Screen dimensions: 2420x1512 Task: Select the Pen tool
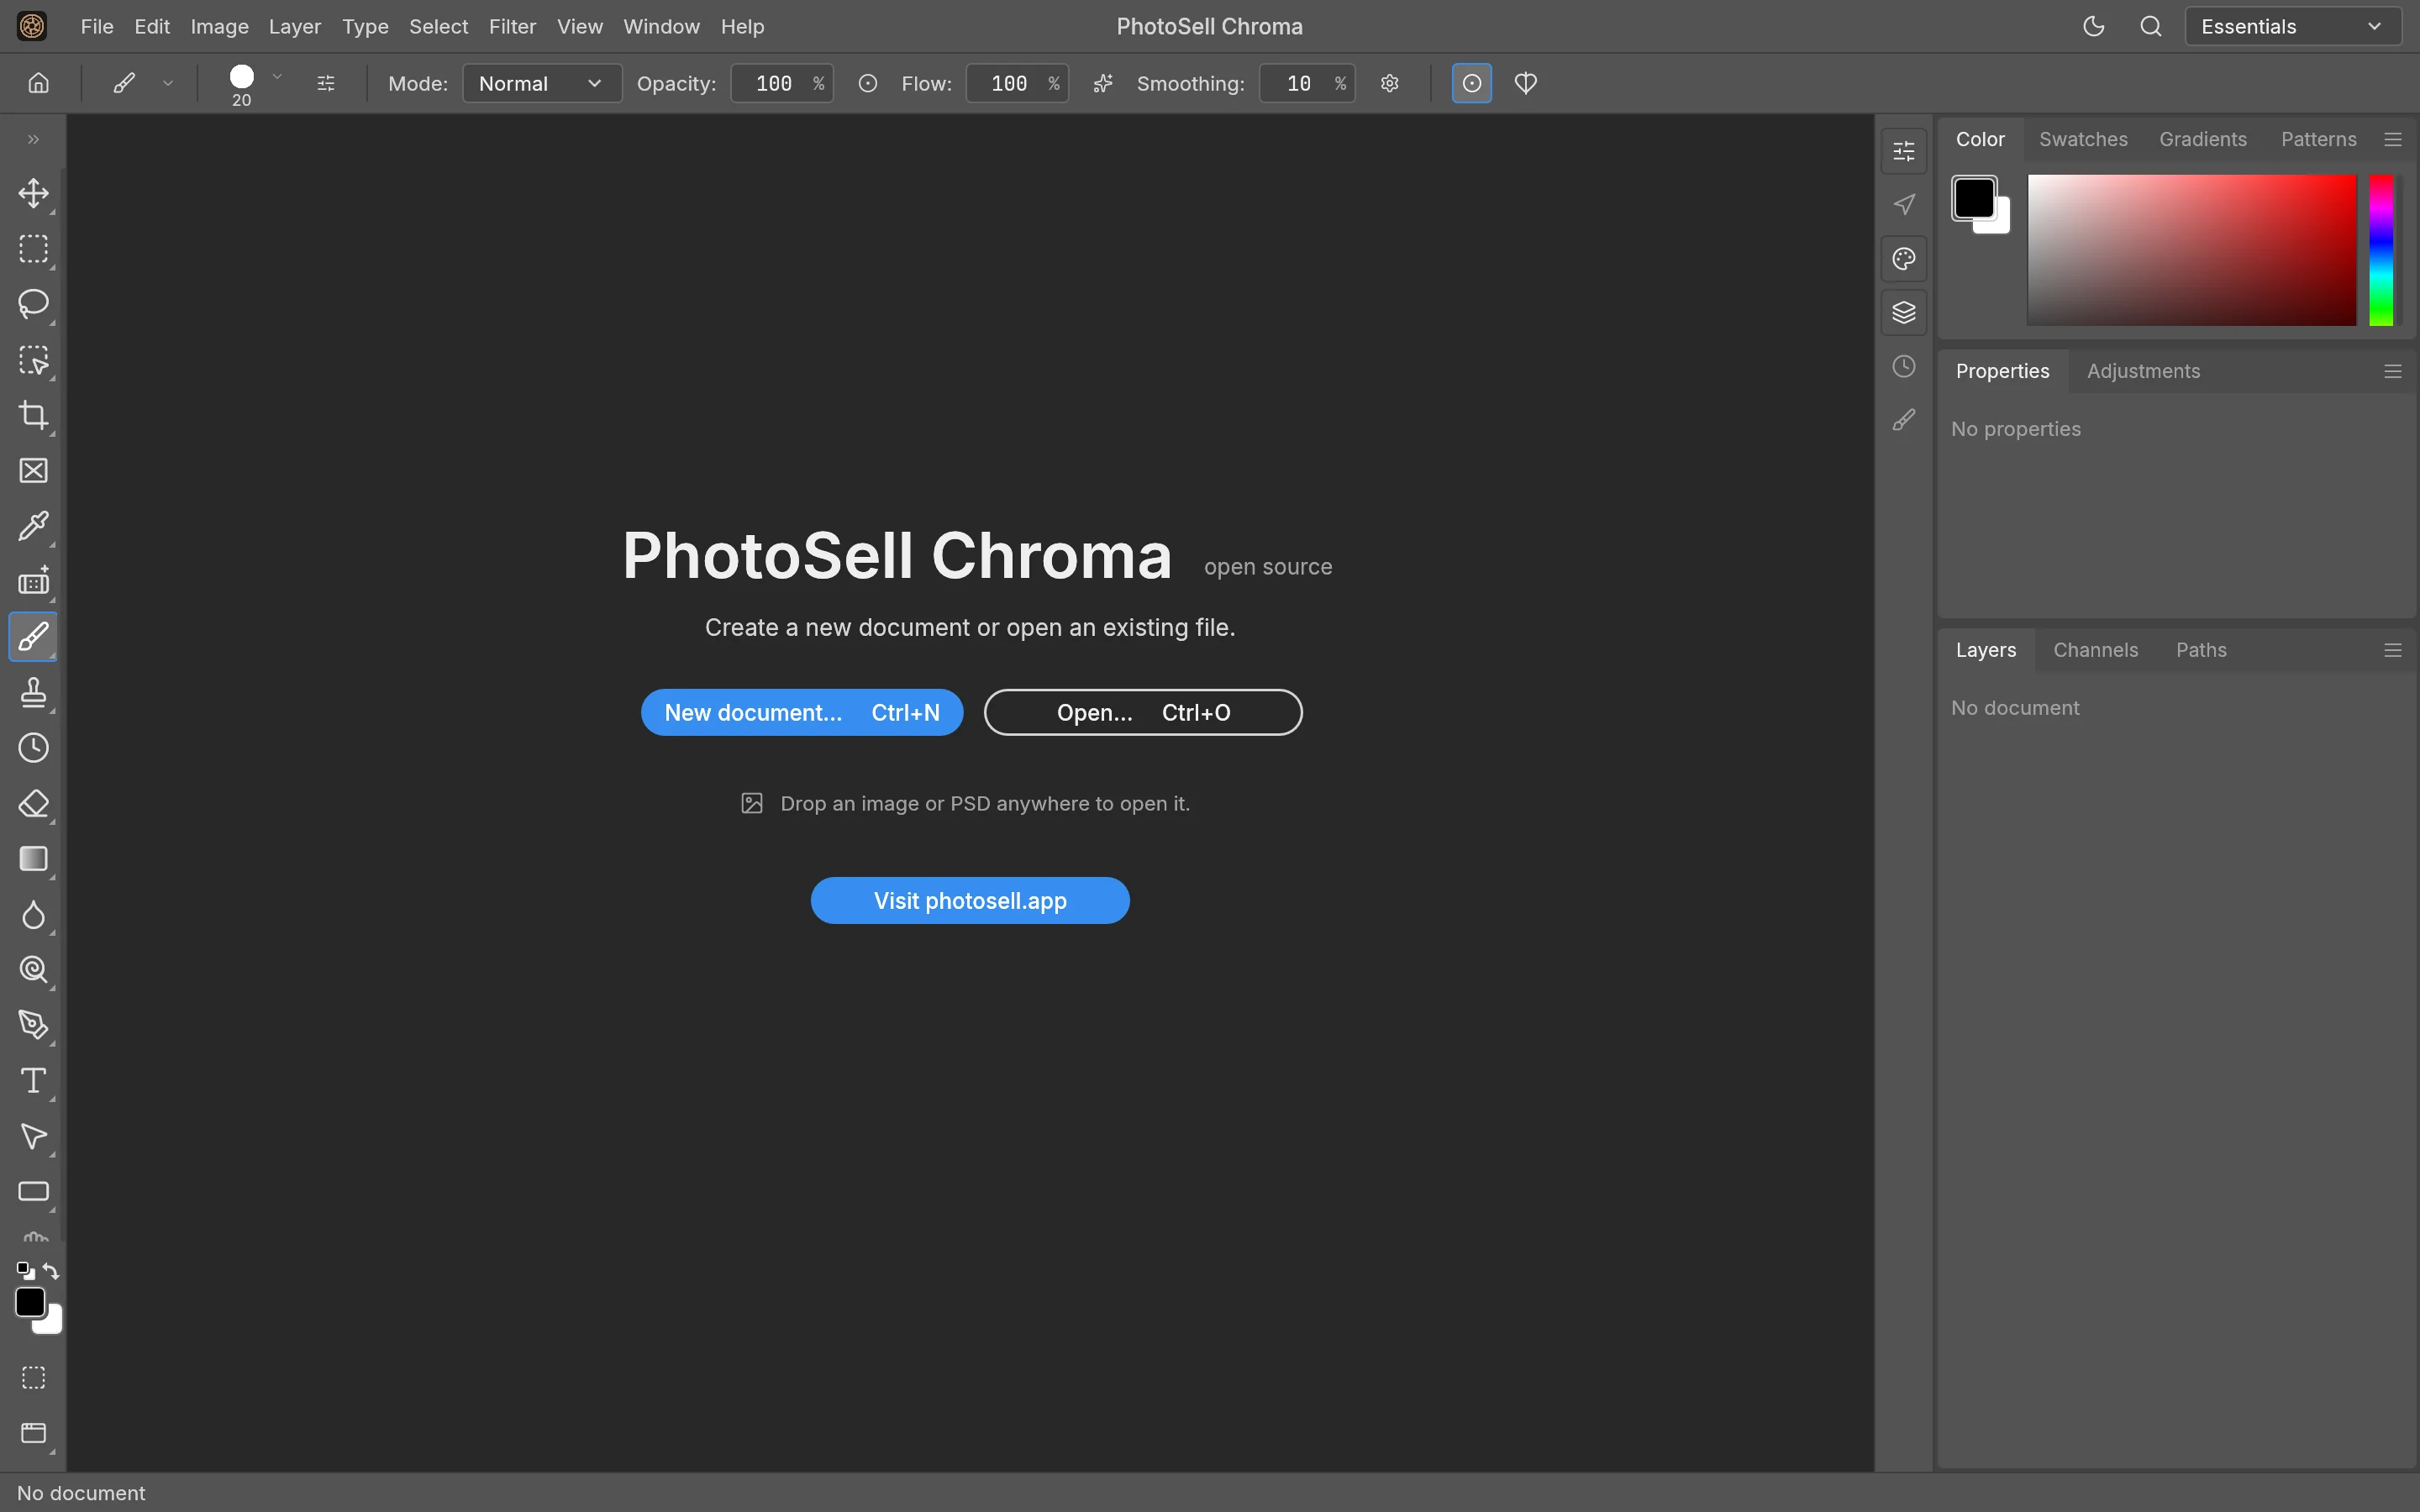point(34,1025)
